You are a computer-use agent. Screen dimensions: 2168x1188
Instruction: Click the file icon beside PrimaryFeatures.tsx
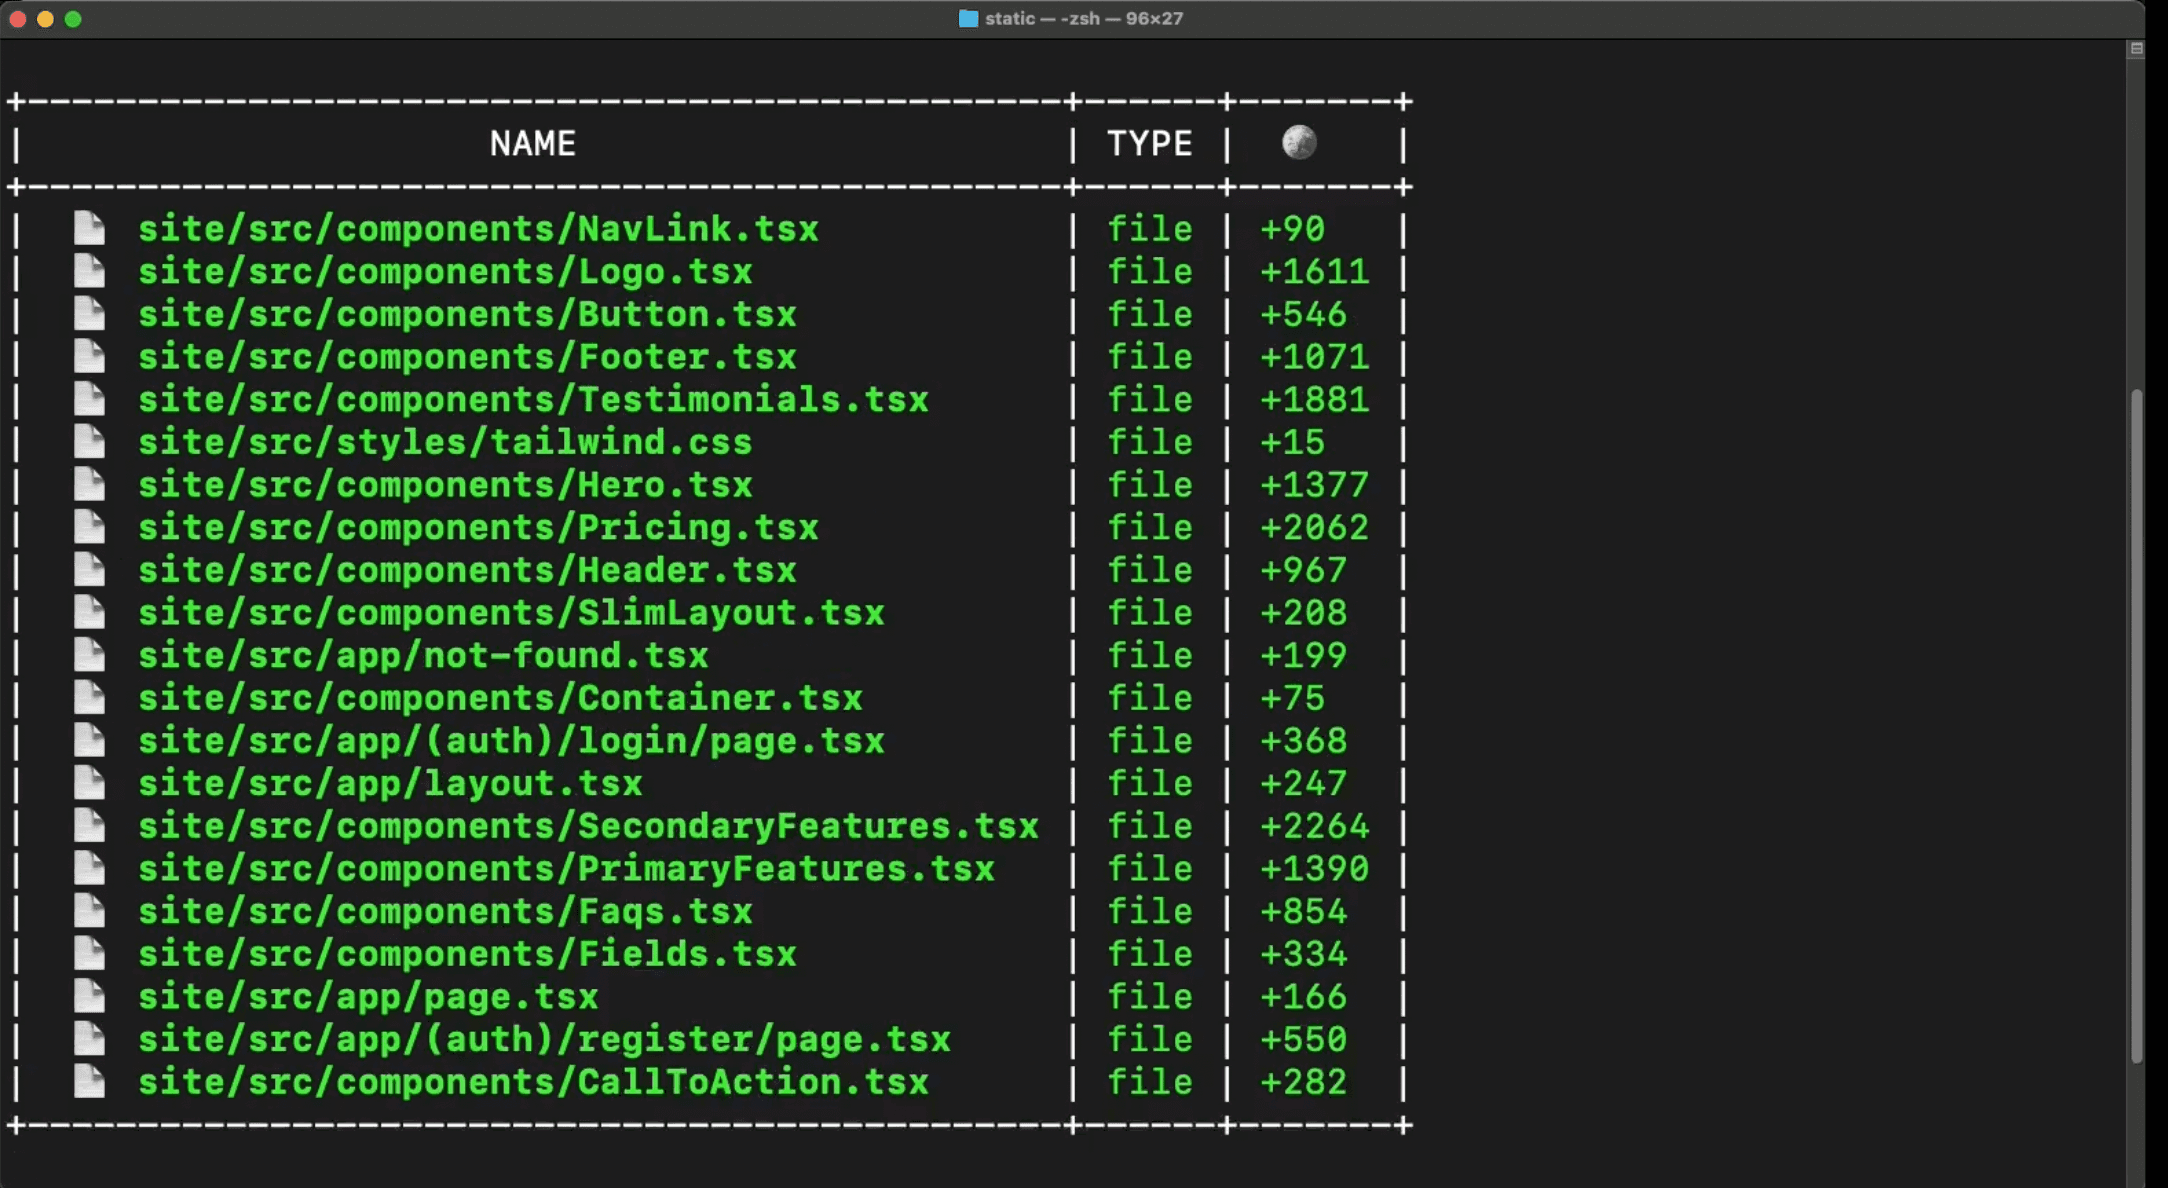[89, 868]
